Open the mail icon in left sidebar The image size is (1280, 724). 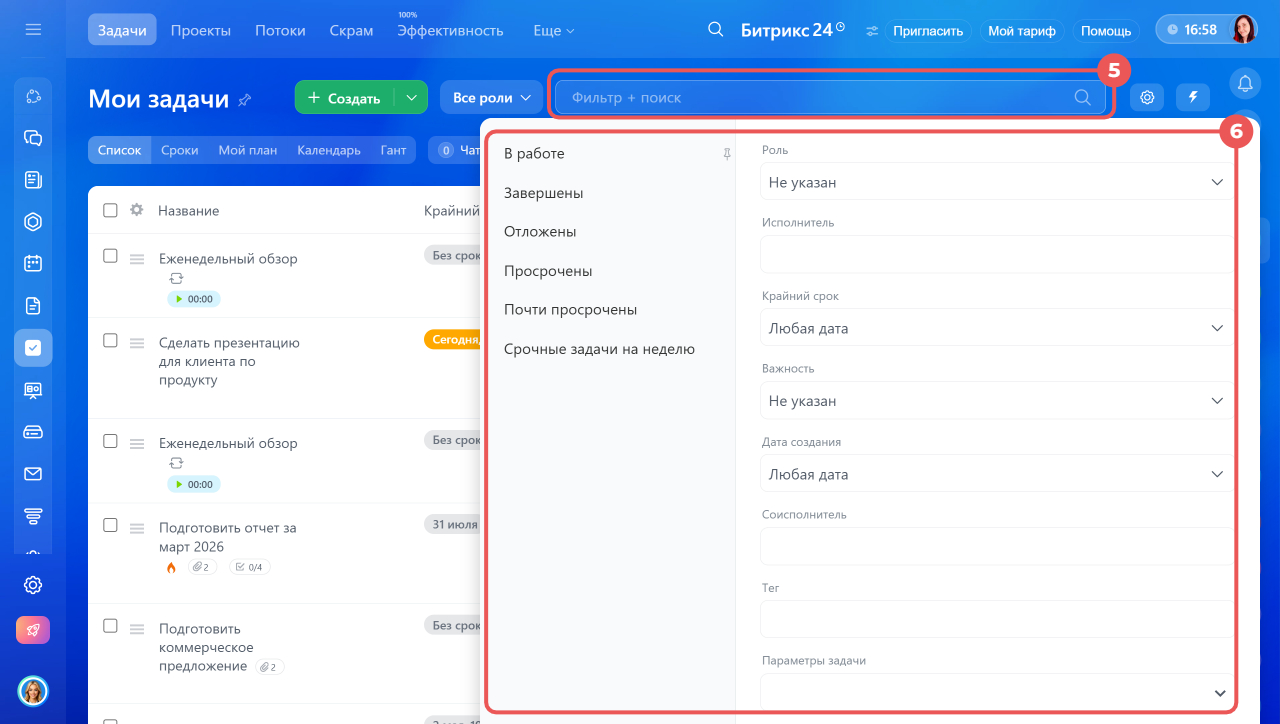(33, 474)
